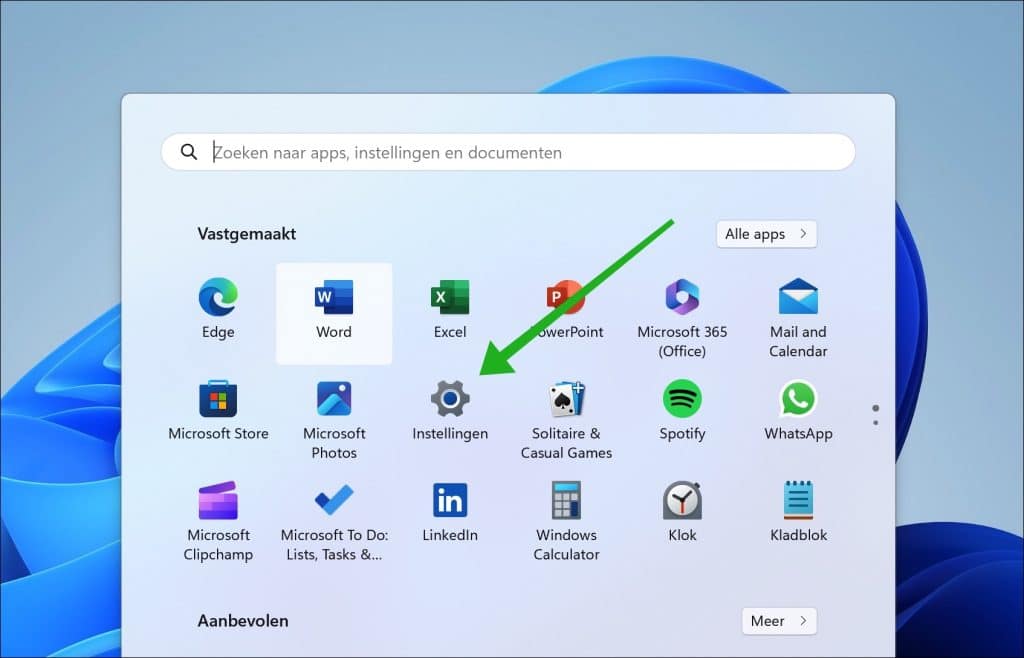Open Microsoft Photos
Screen dimensions: 1024x658
pos(334,399)
